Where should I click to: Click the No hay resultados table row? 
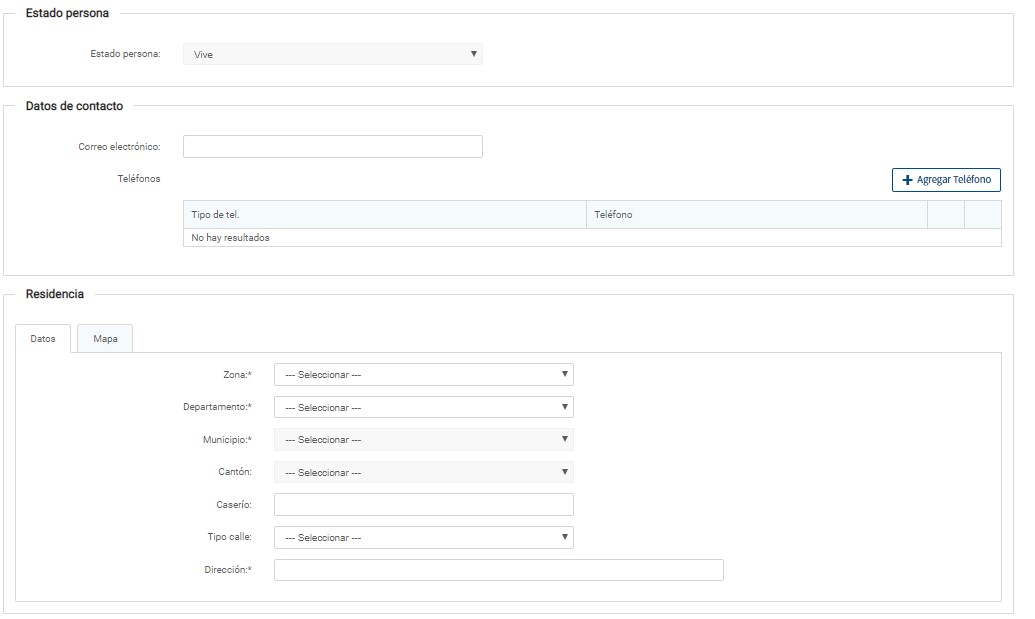(591, 238)
